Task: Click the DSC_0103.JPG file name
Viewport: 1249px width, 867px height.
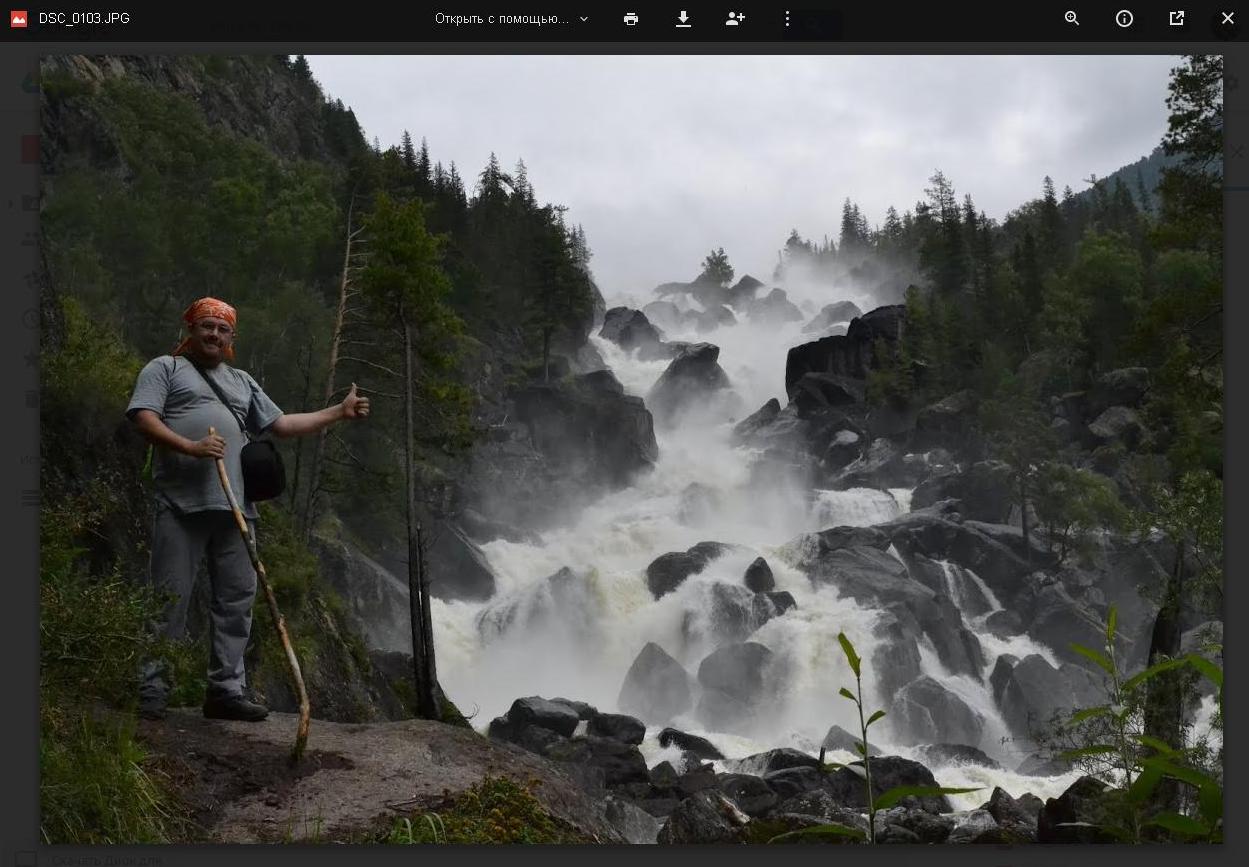Action: point(84,19)
